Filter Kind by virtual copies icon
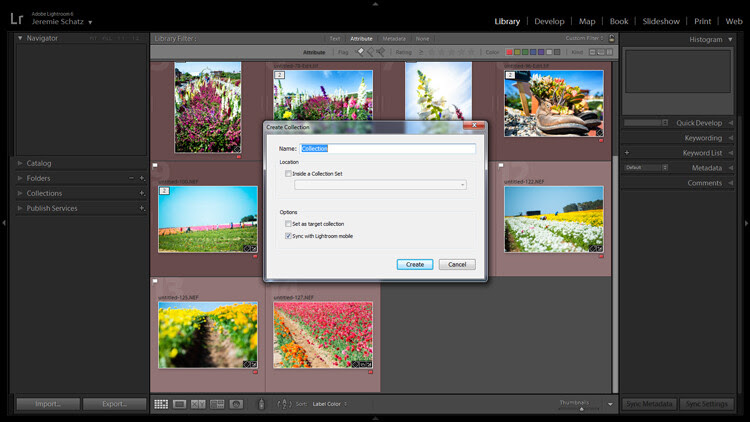Screen dimensions: 750x422 coord(601,52)
